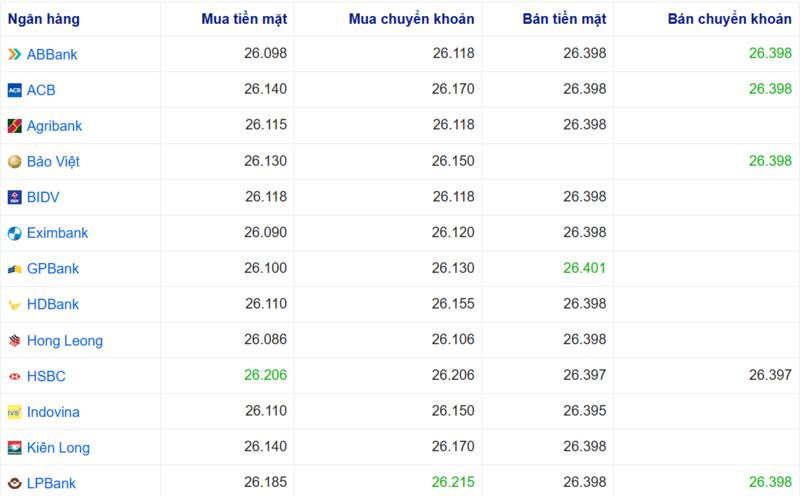This screenshot has height=496, width=800.
Task: Sort by Mua chuyển khoản column header
Action: click(x=412, y=19)
